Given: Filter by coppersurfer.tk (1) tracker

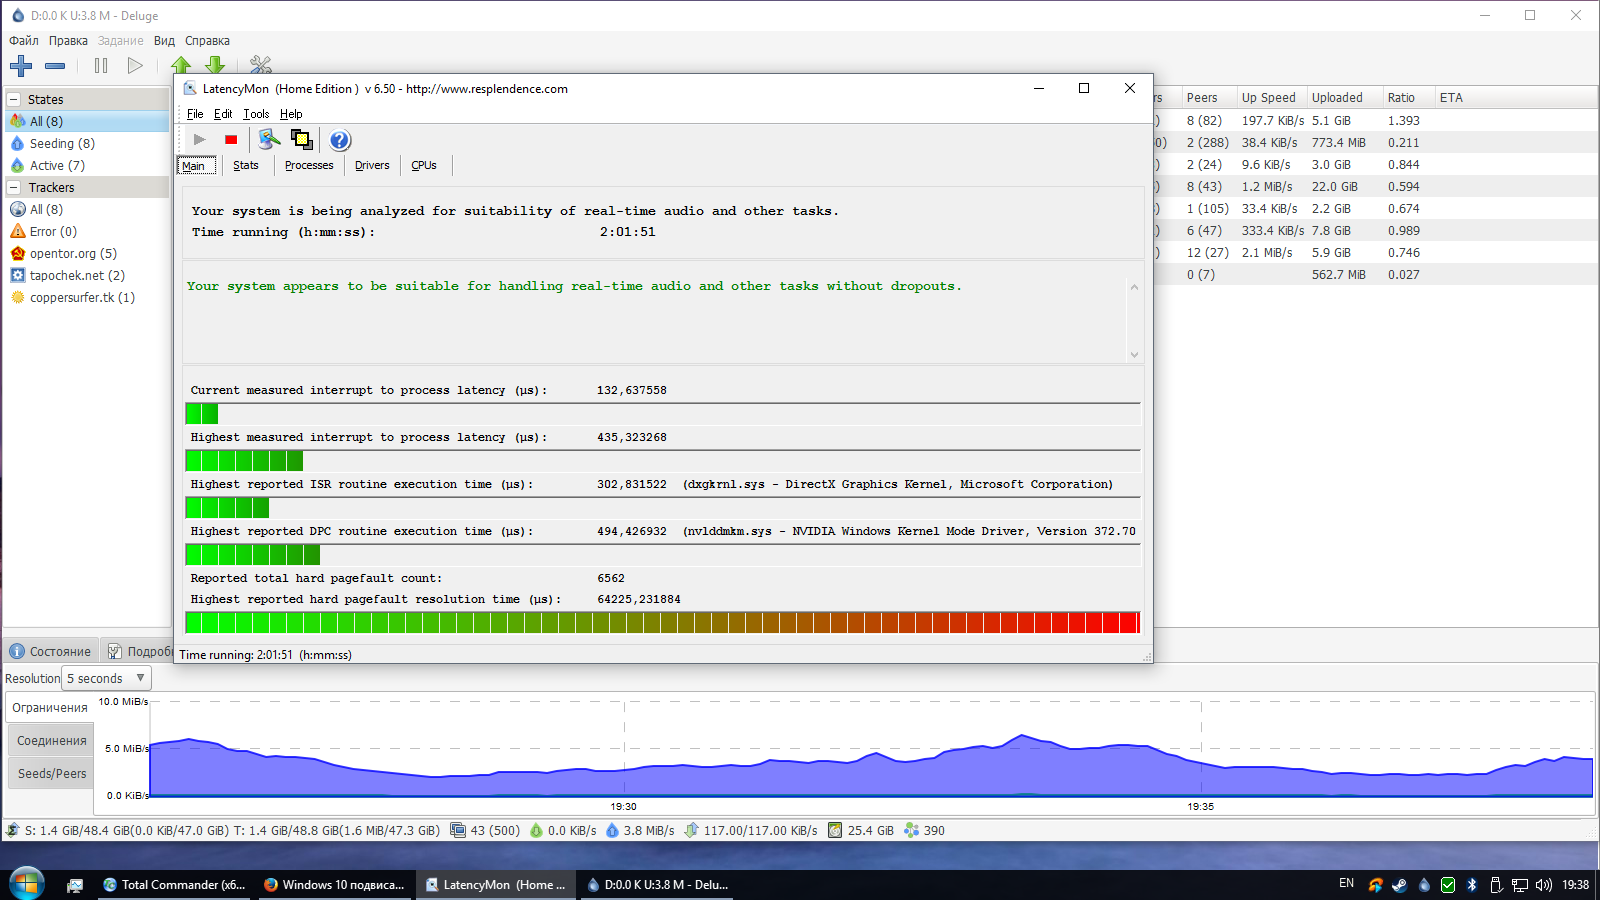Looking at the screenshot, I should pos(82,298).
